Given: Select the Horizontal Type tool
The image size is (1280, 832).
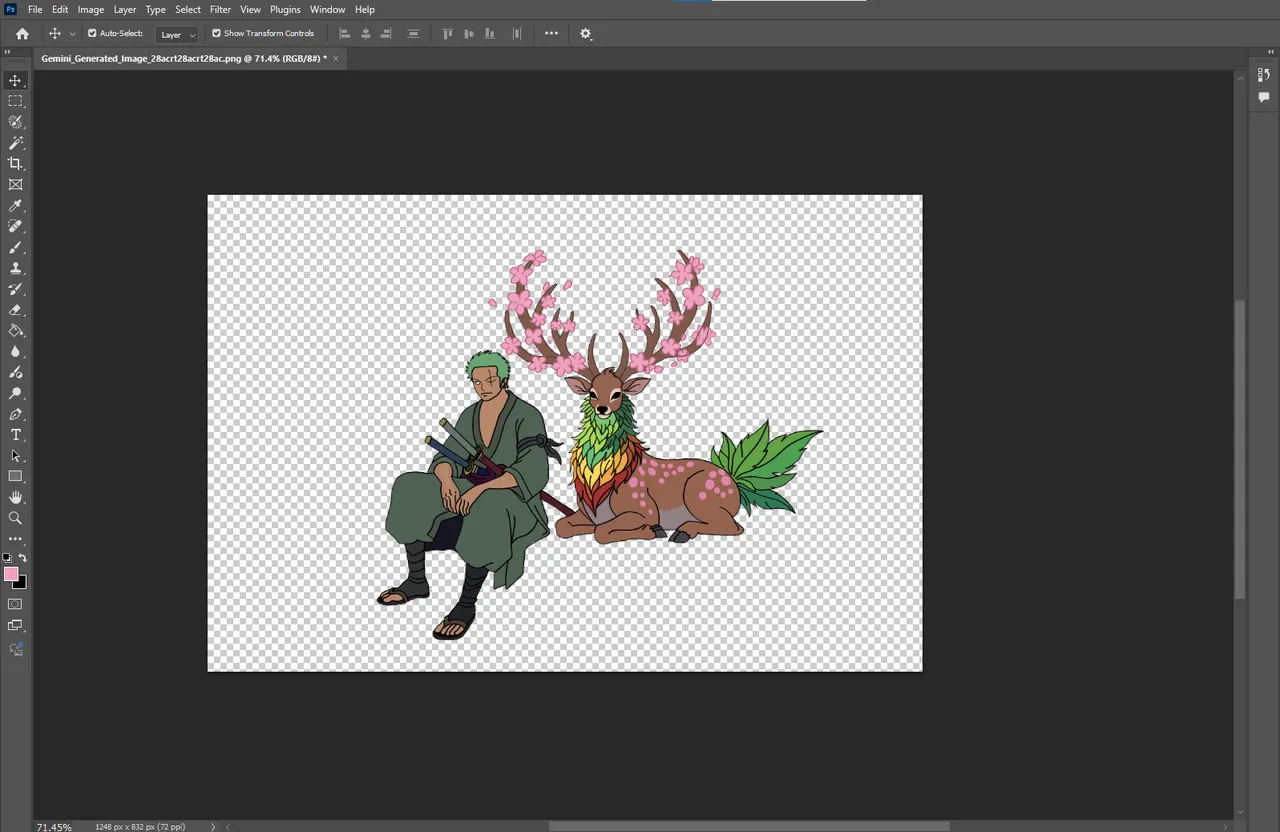Looking at the screenshot, I should click(15, 435).
